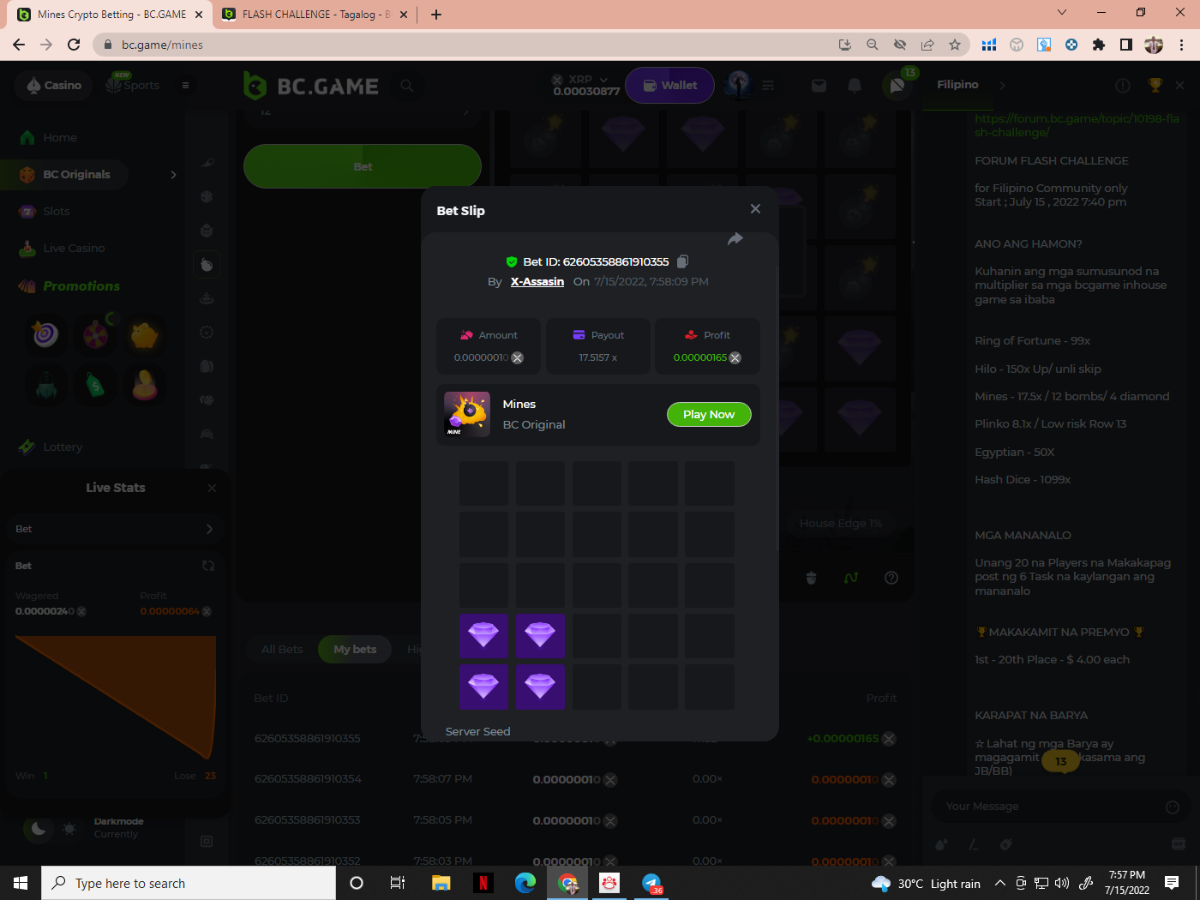
Task: Open X-Assasin player profile link
Action: click(x=537, y=282)
